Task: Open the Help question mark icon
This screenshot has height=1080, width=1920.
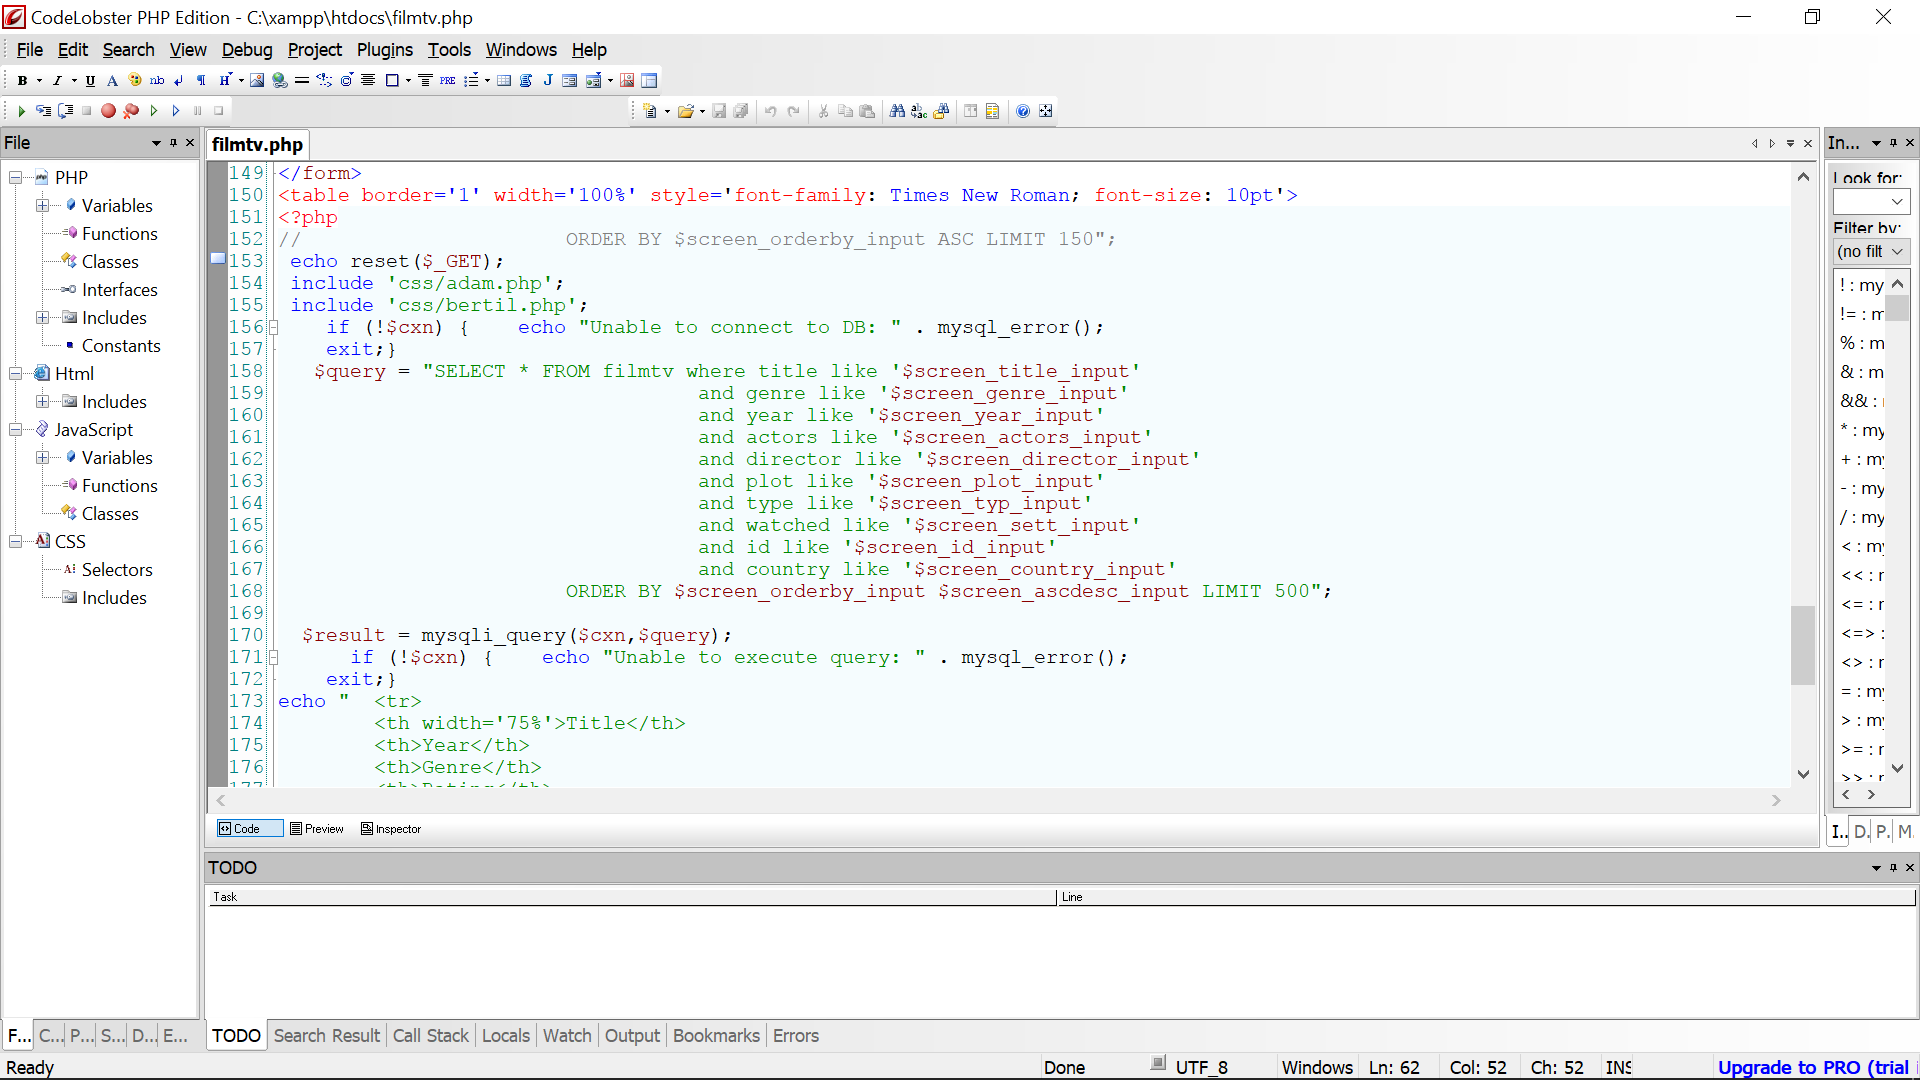Action: click(1023, 111)
